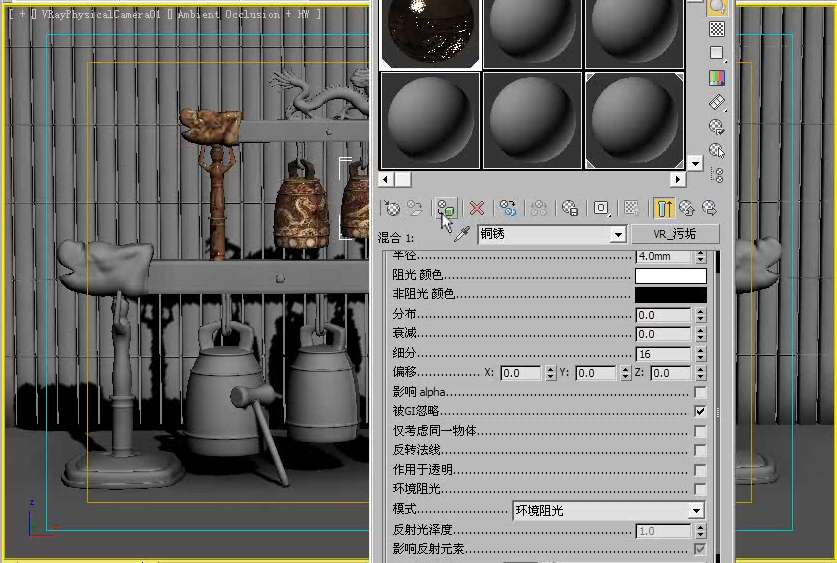Click Make Preview film icon

pos(717,102)
